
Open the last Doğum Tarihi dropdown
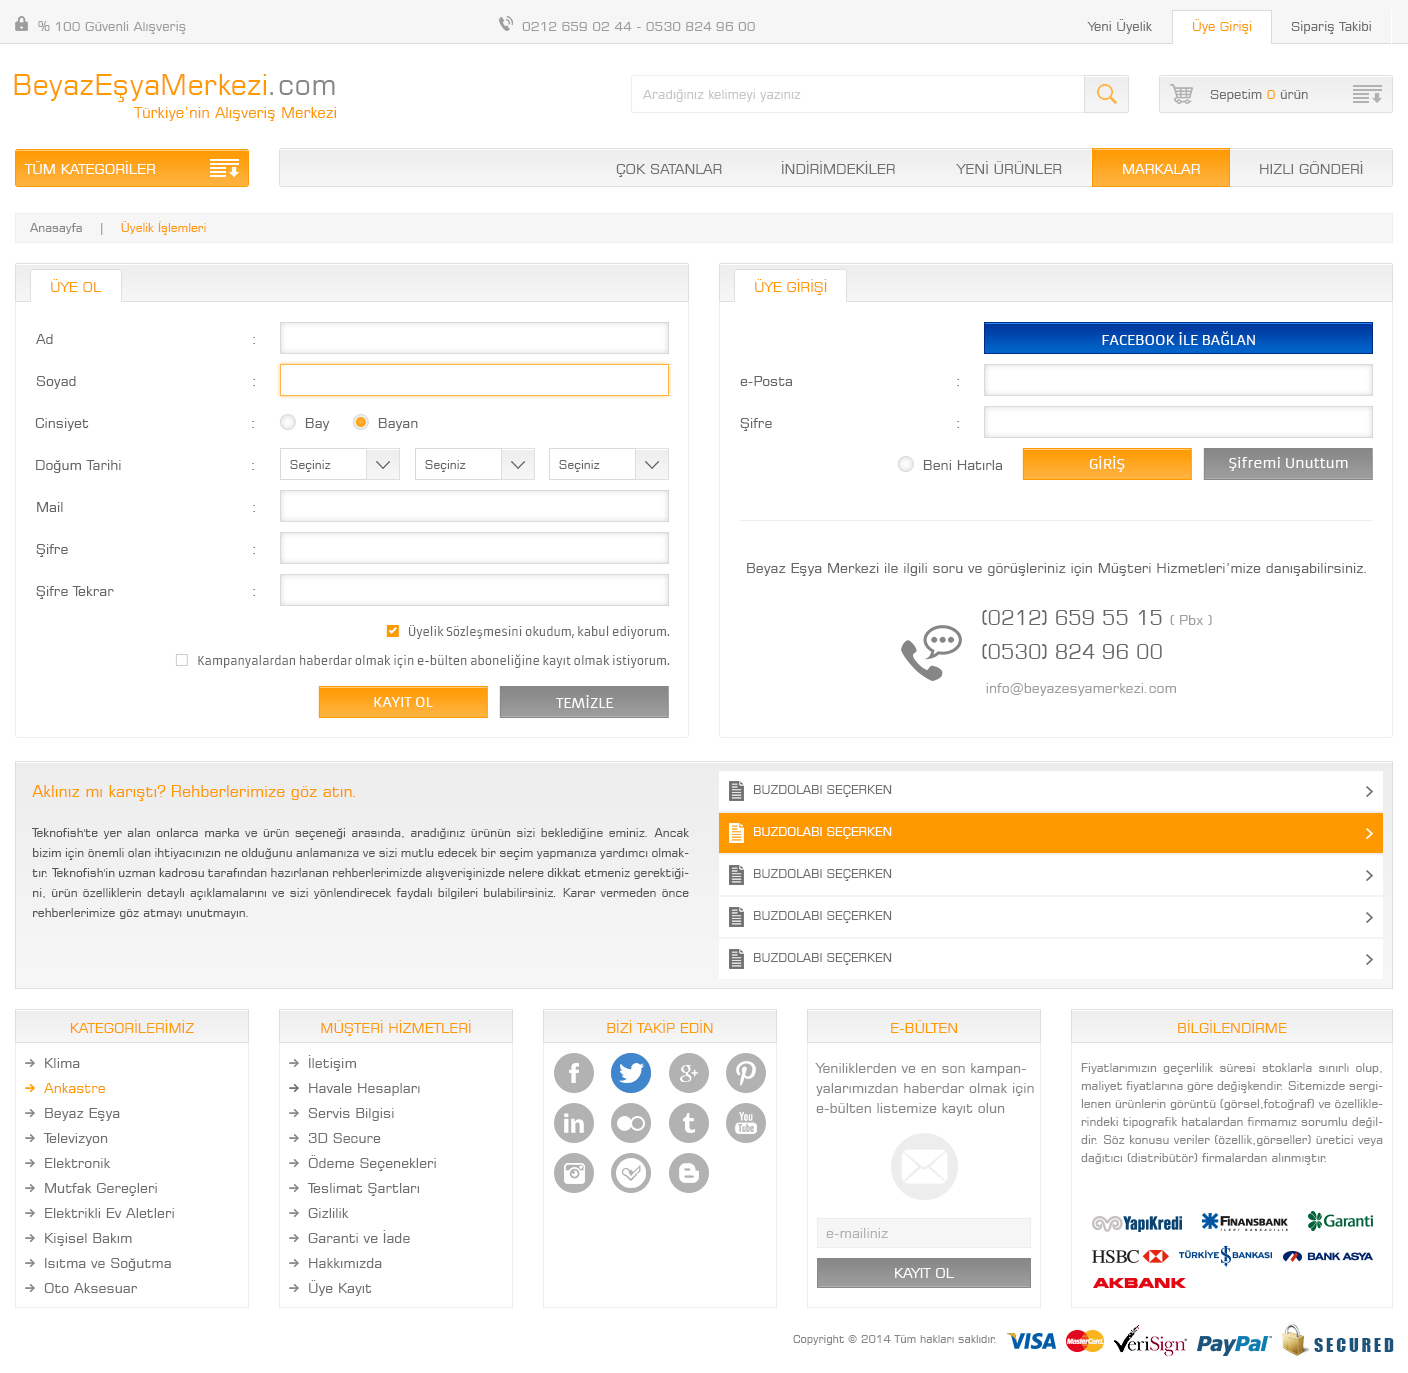tap(608, 465)
